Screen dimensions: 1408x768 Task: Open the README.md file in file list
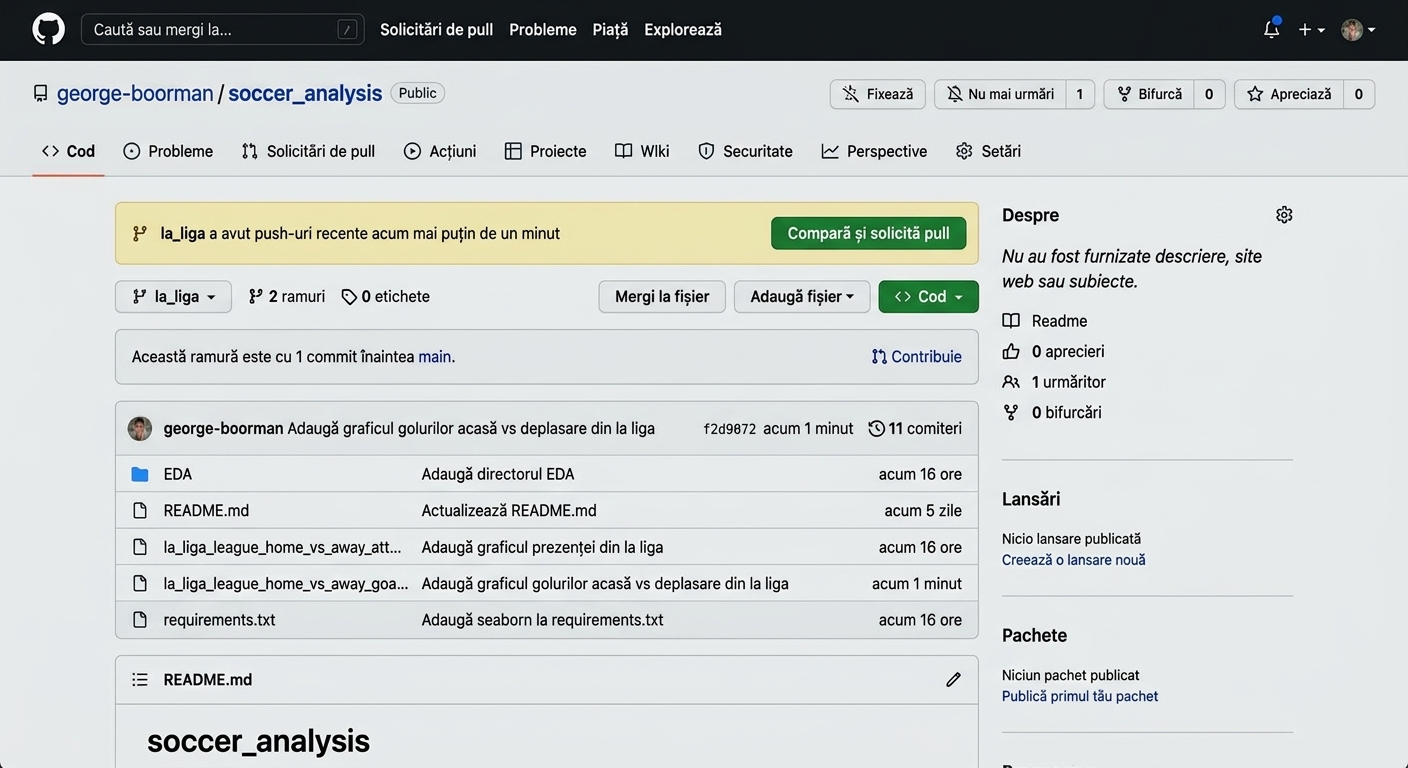click(206, 511)
